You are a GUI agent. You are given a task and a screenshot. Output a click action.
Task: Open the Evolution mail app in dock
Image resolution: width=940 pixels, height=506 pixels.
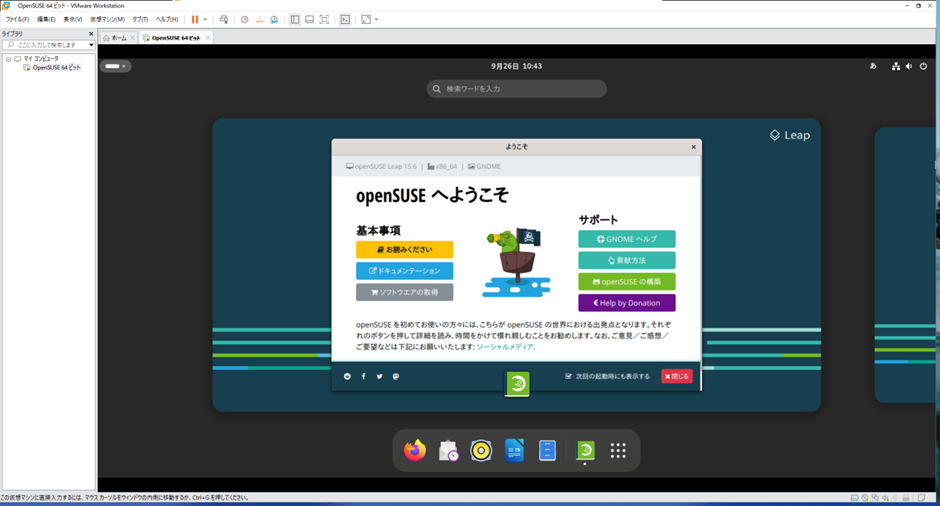pos(448,451)
